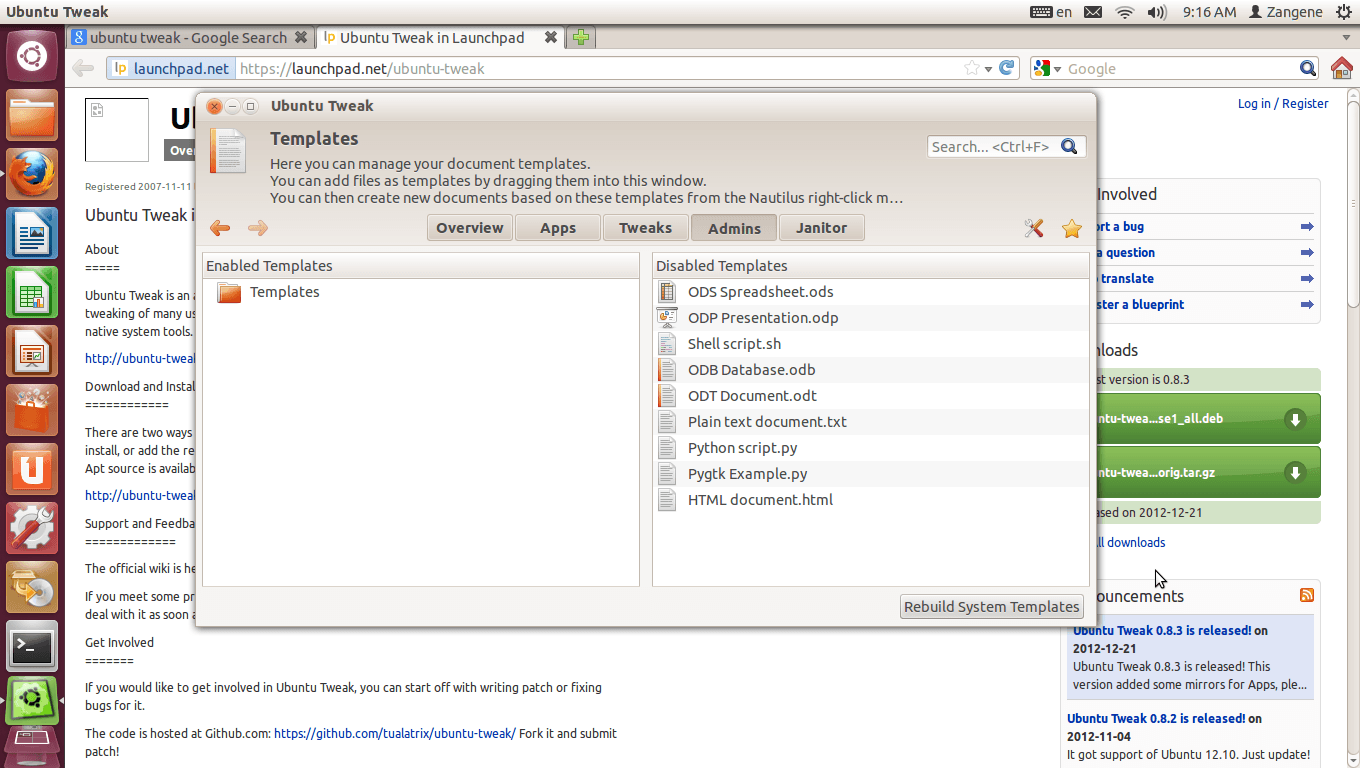The width and height of the screenshot is (1360, 768).
Task: Open the network Wi-Fi indicator
Action: click(x=1126, y=12)
